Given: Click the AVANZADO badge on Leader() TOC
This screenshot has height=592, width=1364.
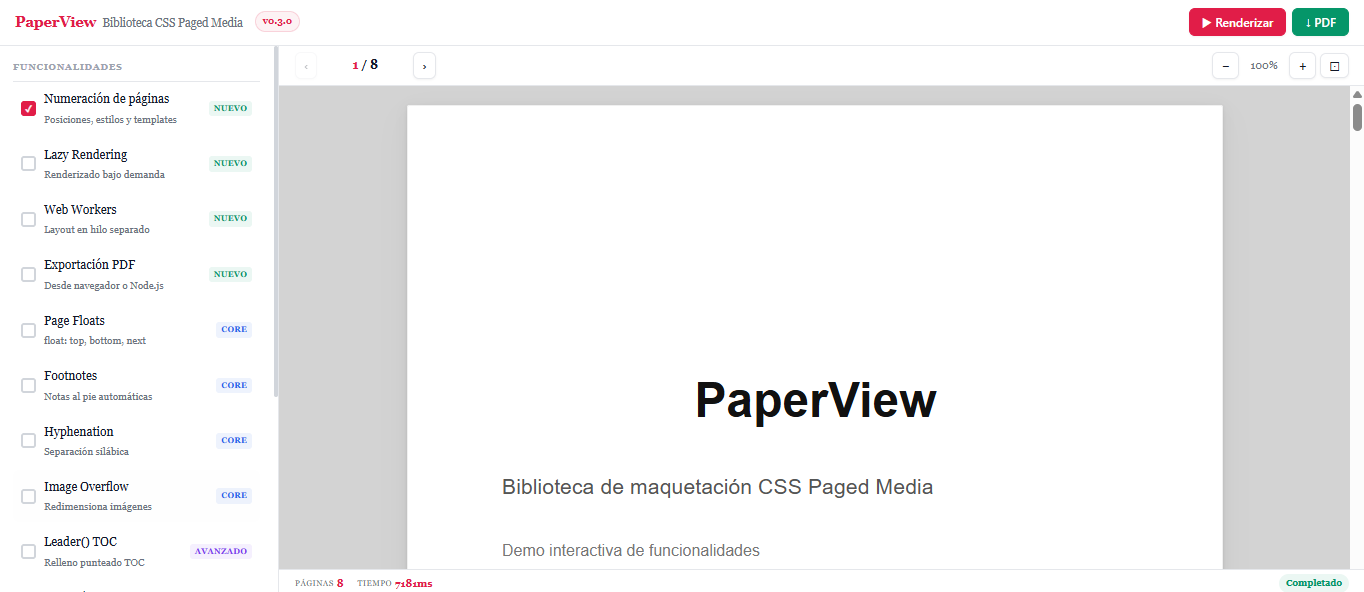Looking at the screenshot, I should [x=221, y=551].
